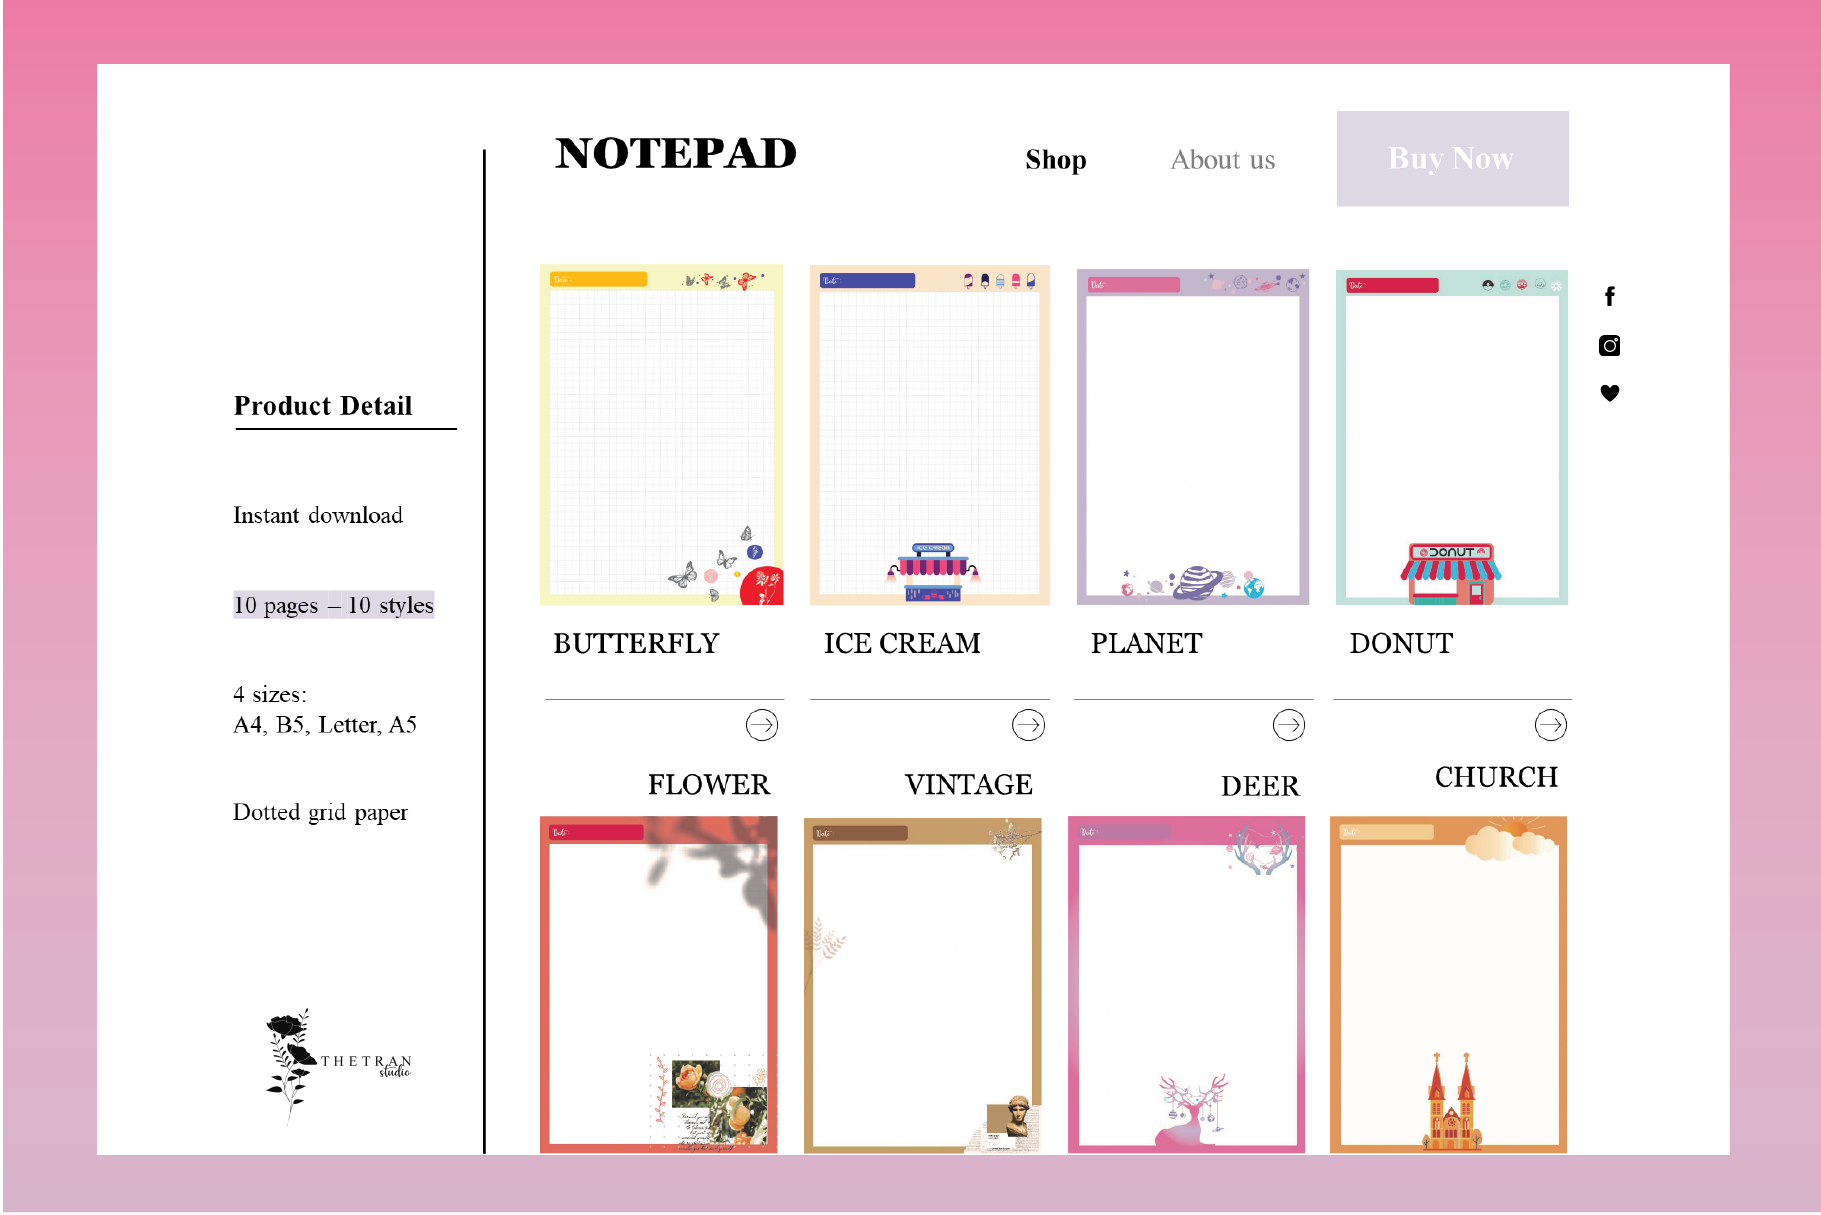The height and width of the screenshot is (1215, 1821).
Task: Open the Shop menu item
Action: point(1055,160)
